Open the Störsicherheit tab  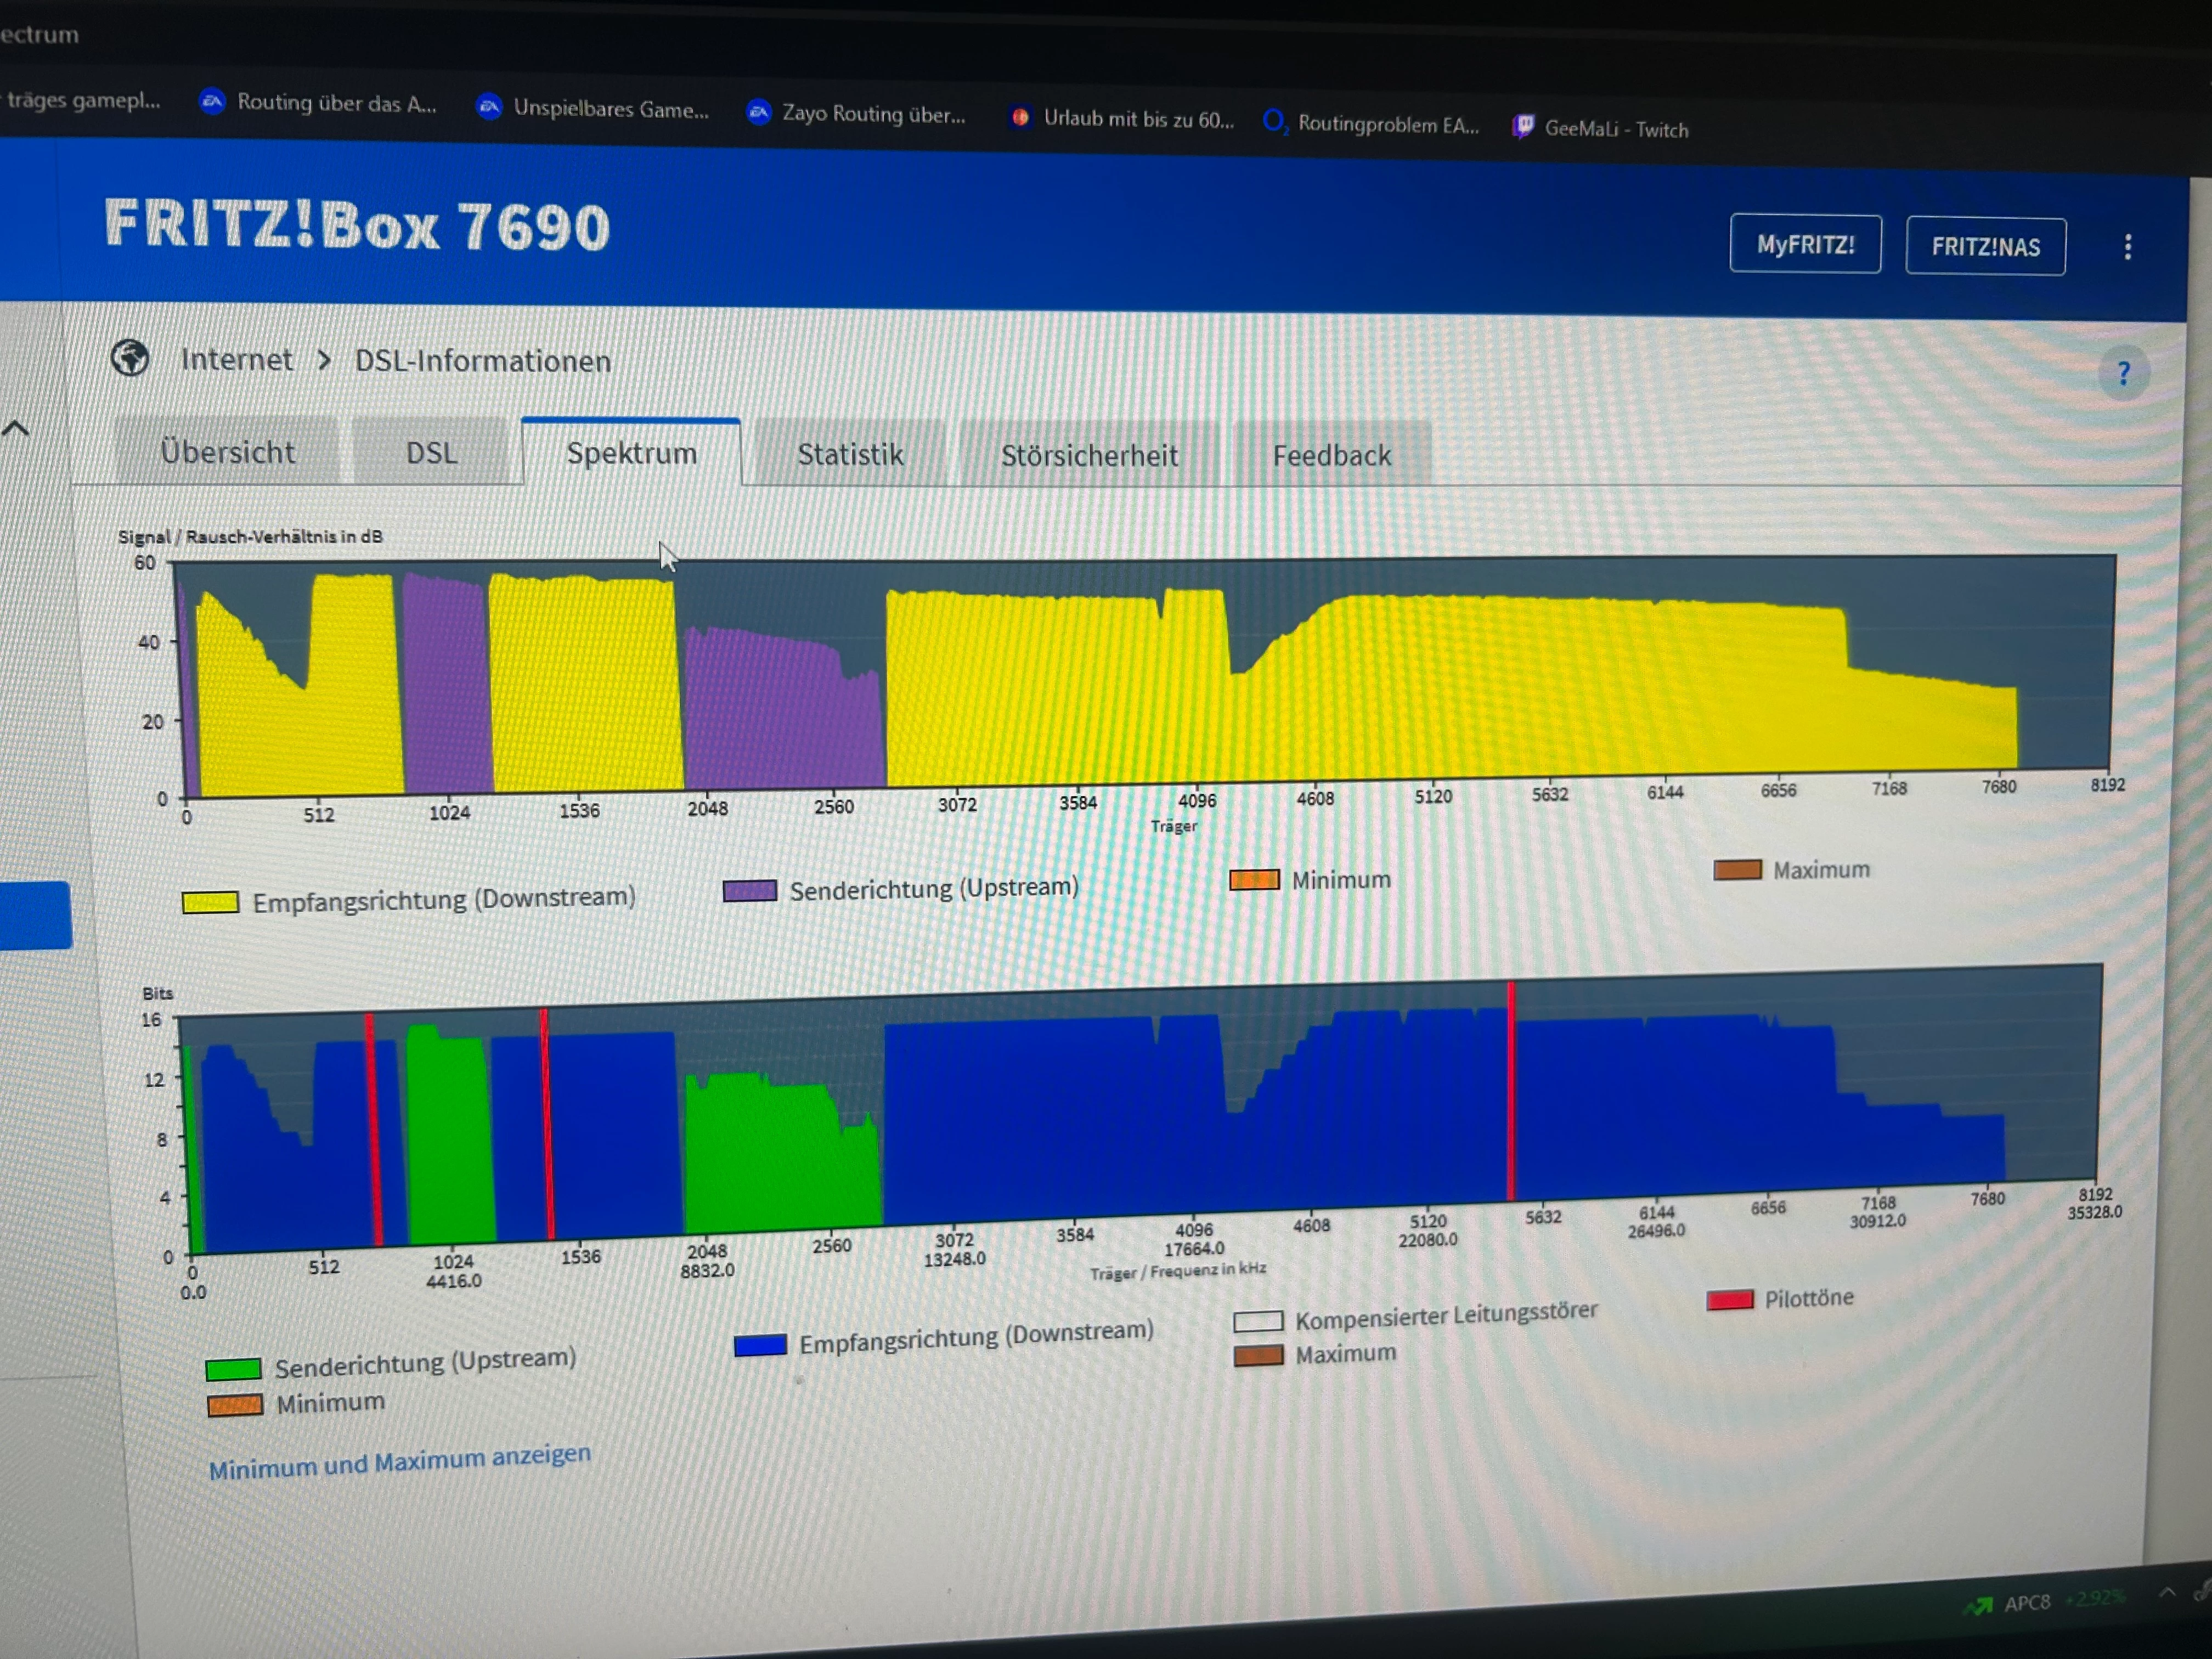point(1089,456)
